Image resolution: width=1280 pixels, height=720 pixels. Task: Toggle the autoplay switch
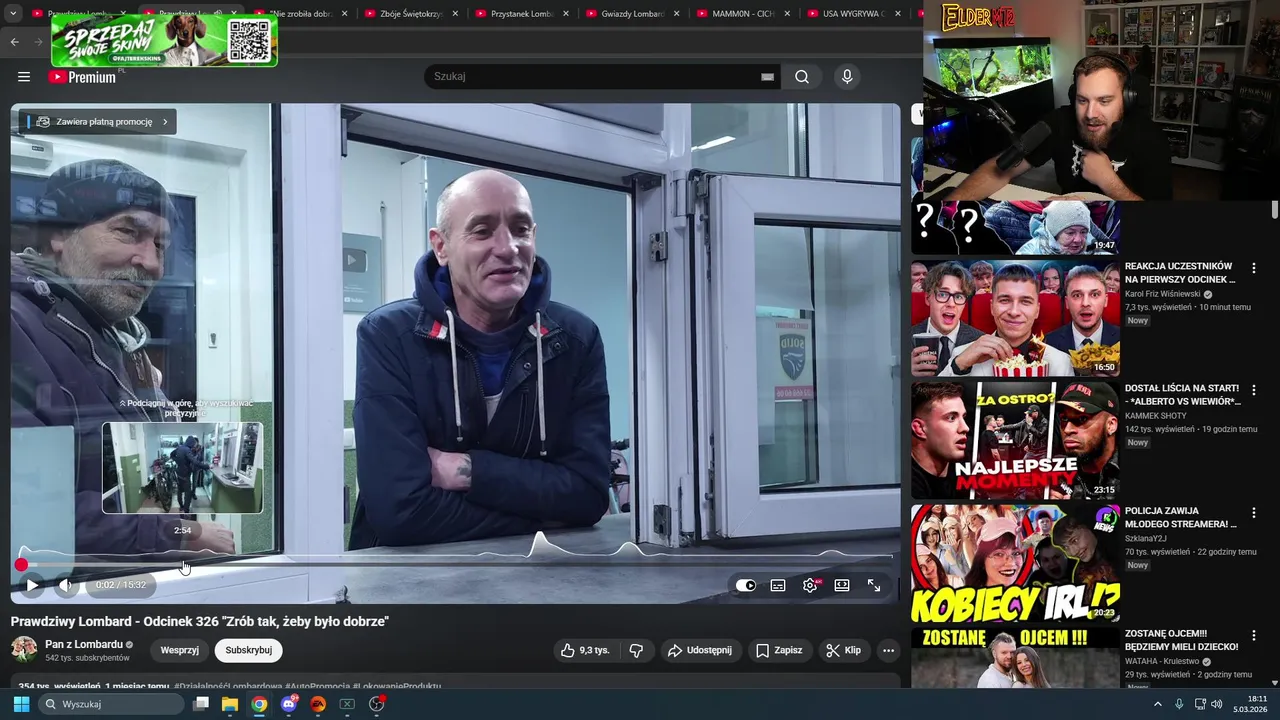pyautogui.click(x=746, y=585)
